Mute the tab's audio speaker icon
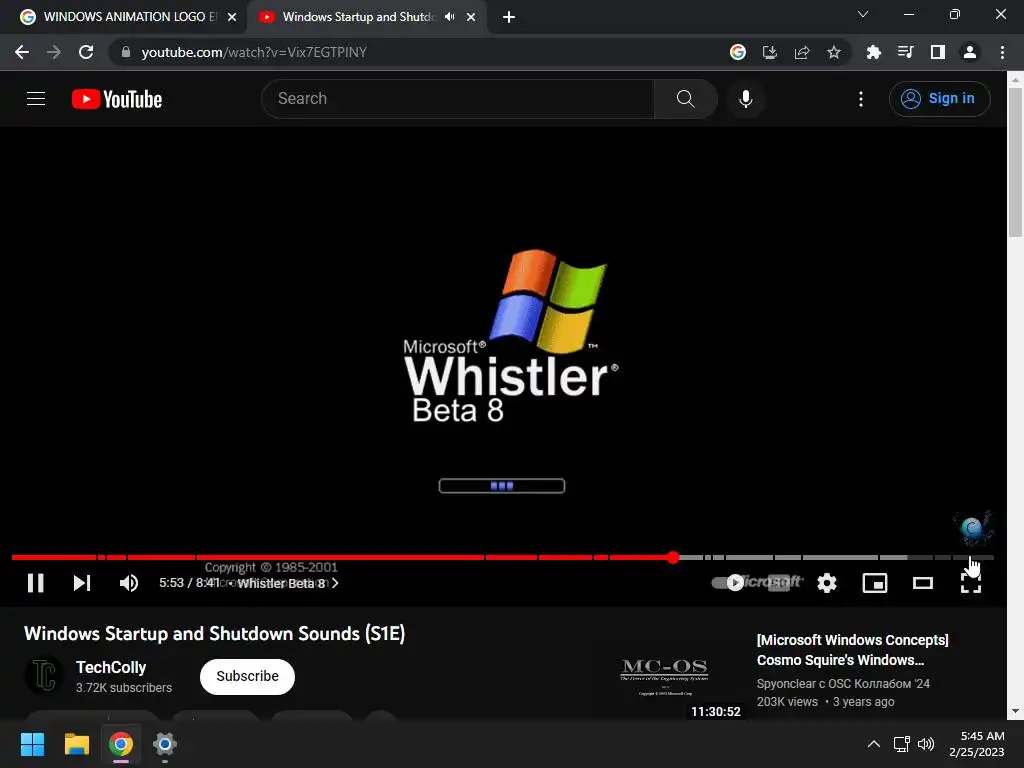The width and height of the screenshot is (1024, 768). point(449,17)
